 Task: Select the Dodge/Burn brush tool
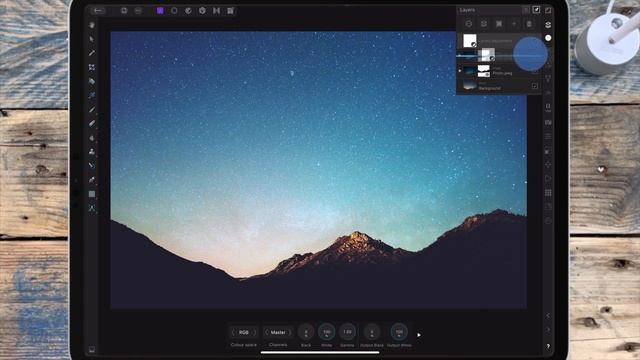click(x=92, y=138)
